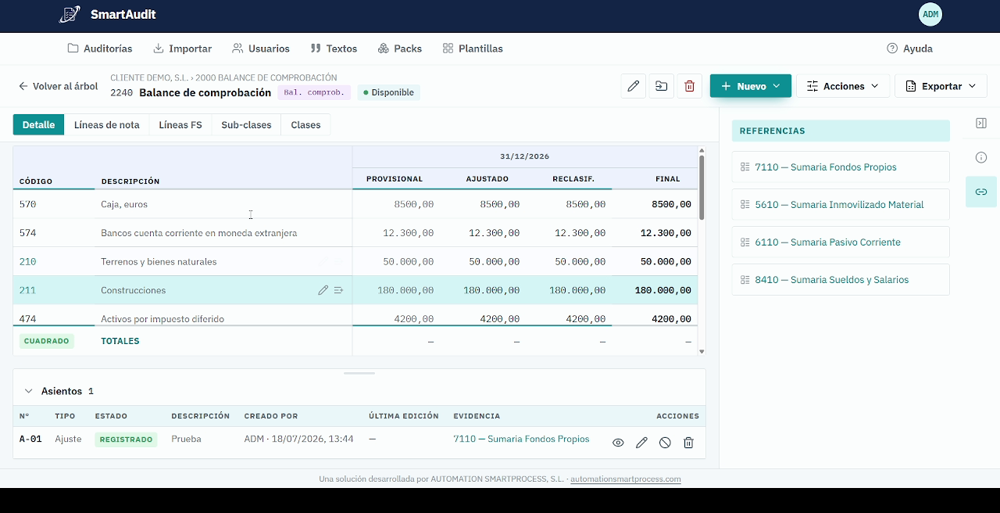Click the Bal. comprob. tag
Viewport: 1000px width, 513px height.
pyautogui.click(x=314, y=93)
